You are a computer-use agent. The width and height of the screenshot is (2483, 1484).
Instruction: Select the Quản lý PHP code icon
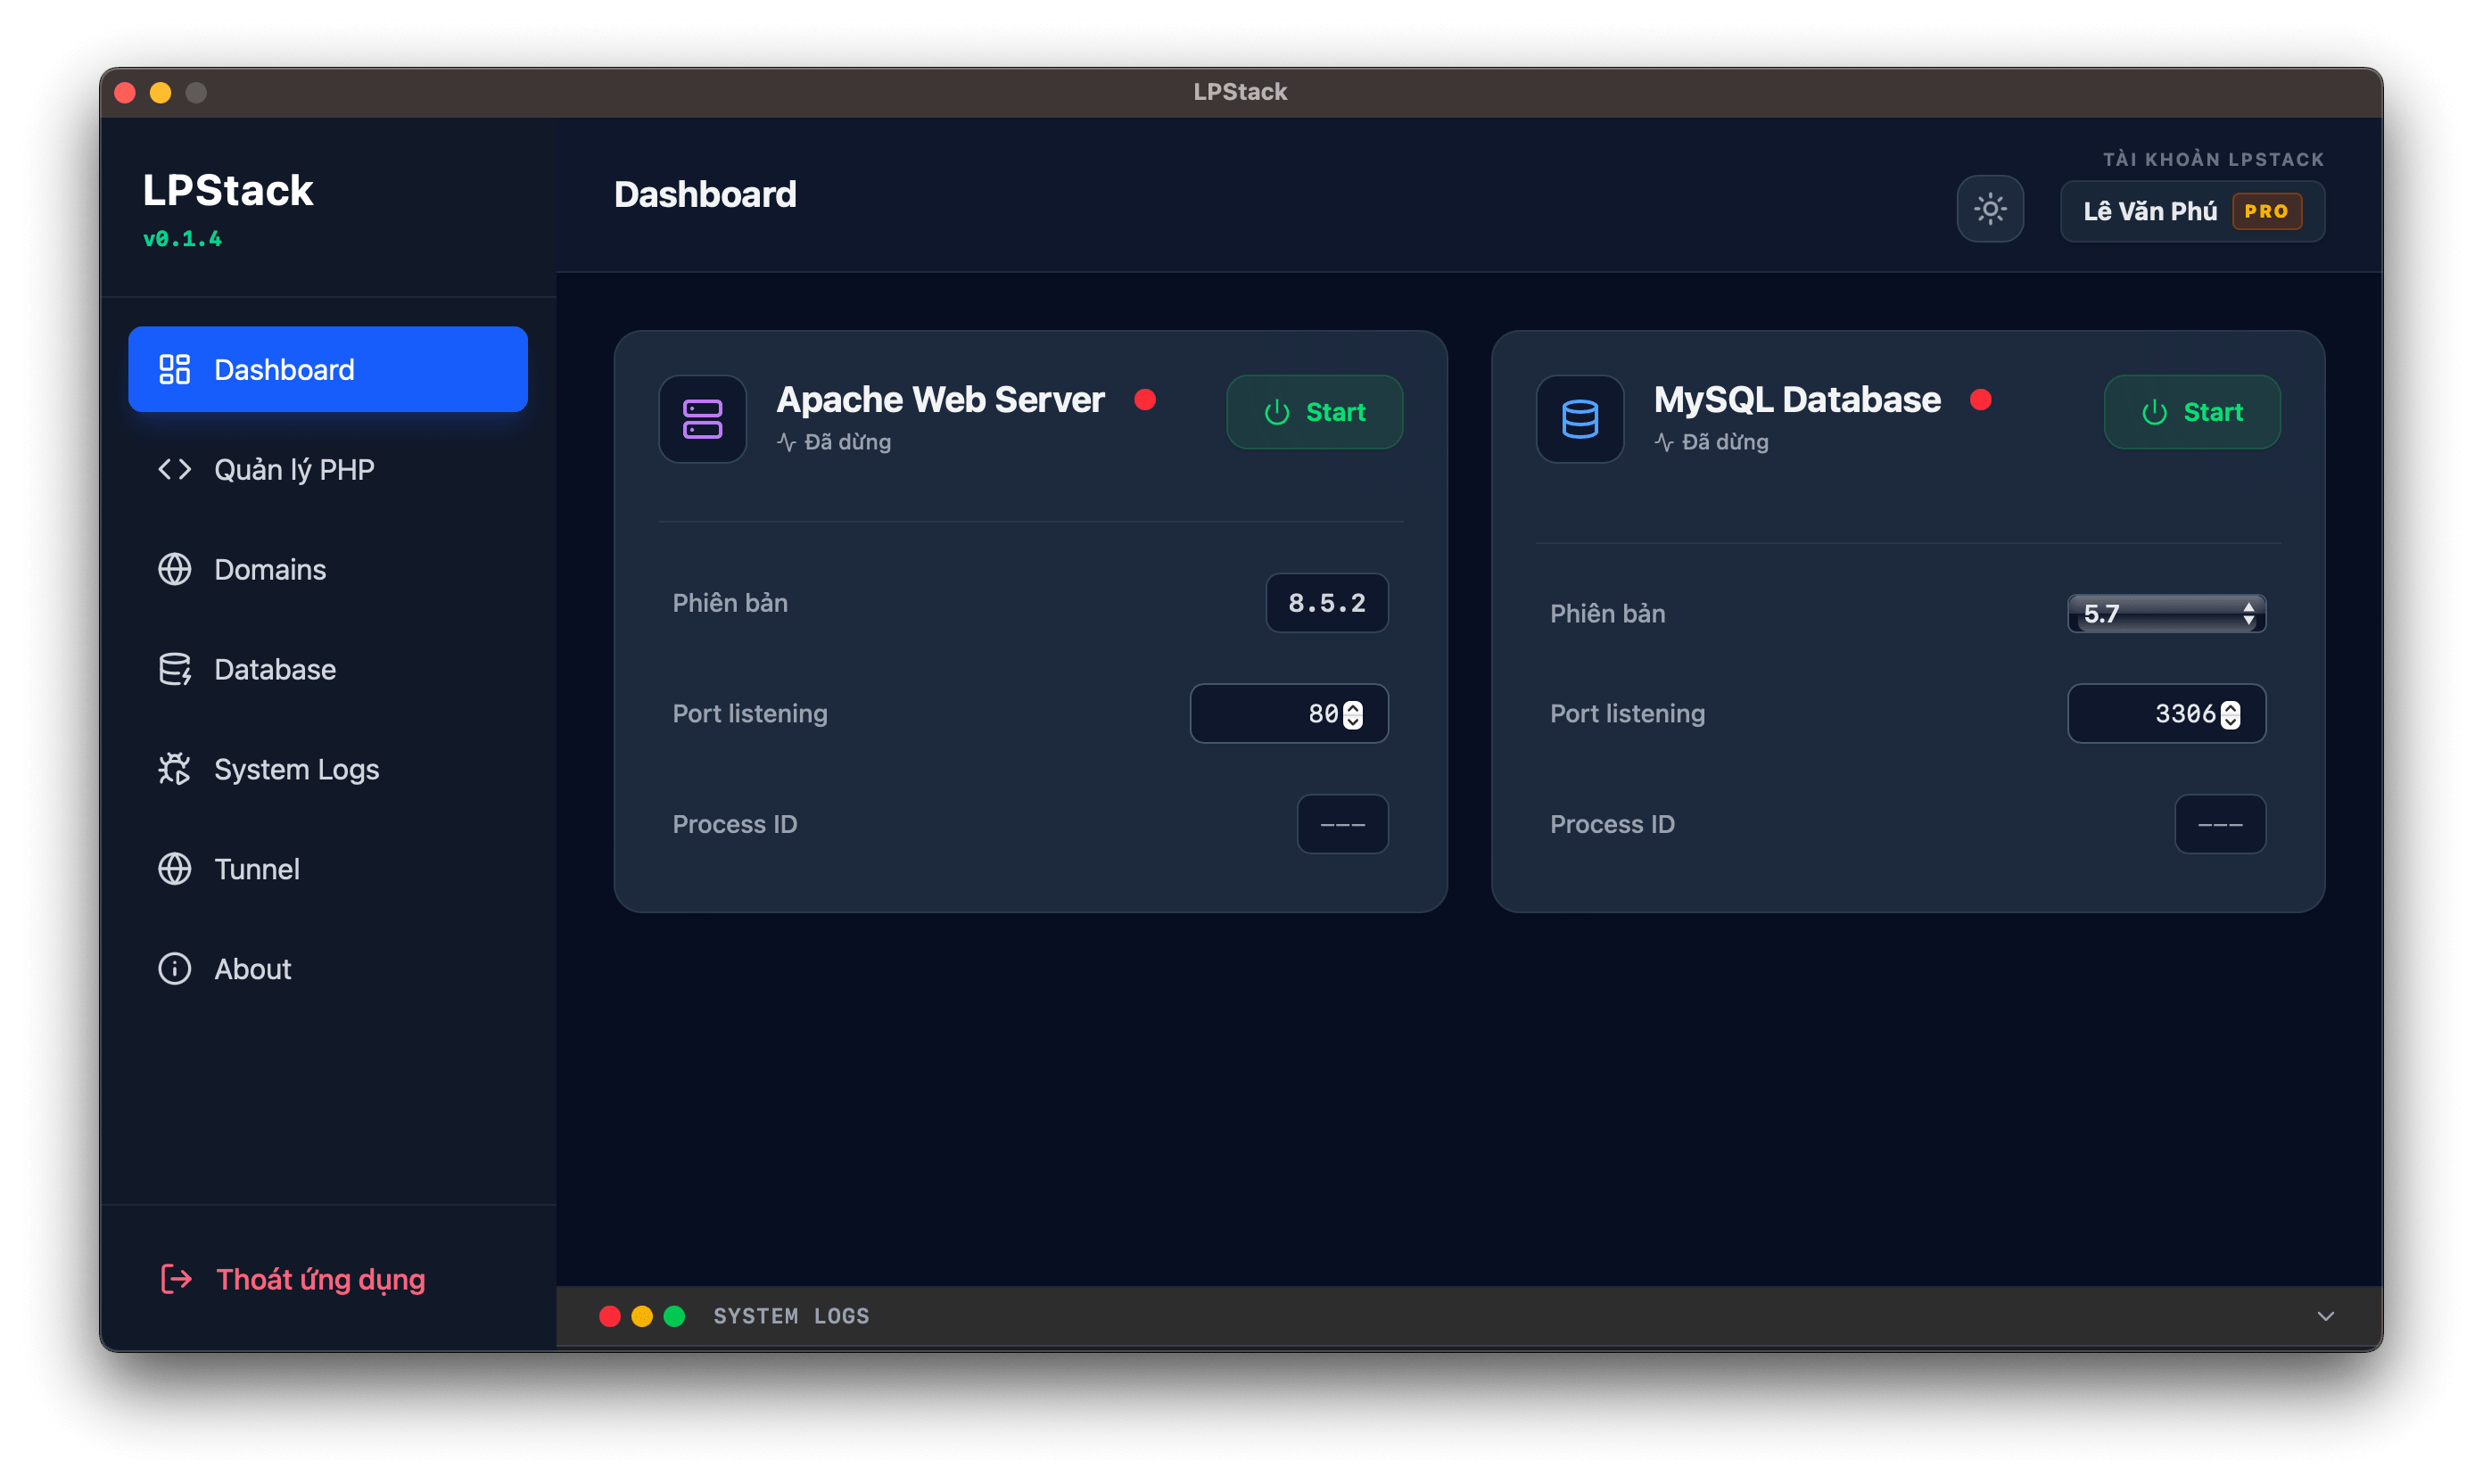(174, 469)
